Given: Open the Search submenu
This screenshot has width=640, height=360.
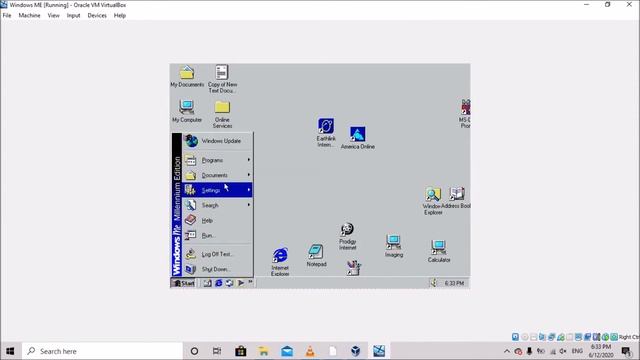Looking at the screenshot, I should (x=218, y=205).
